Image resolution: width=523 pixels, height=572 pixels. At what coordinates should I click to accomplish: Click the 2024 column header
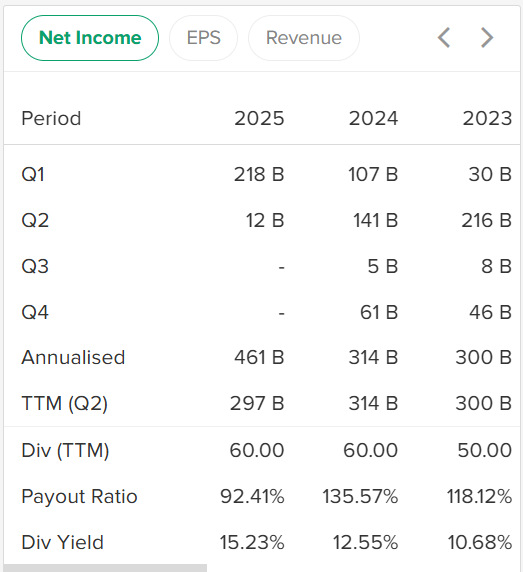click(373, 119)
